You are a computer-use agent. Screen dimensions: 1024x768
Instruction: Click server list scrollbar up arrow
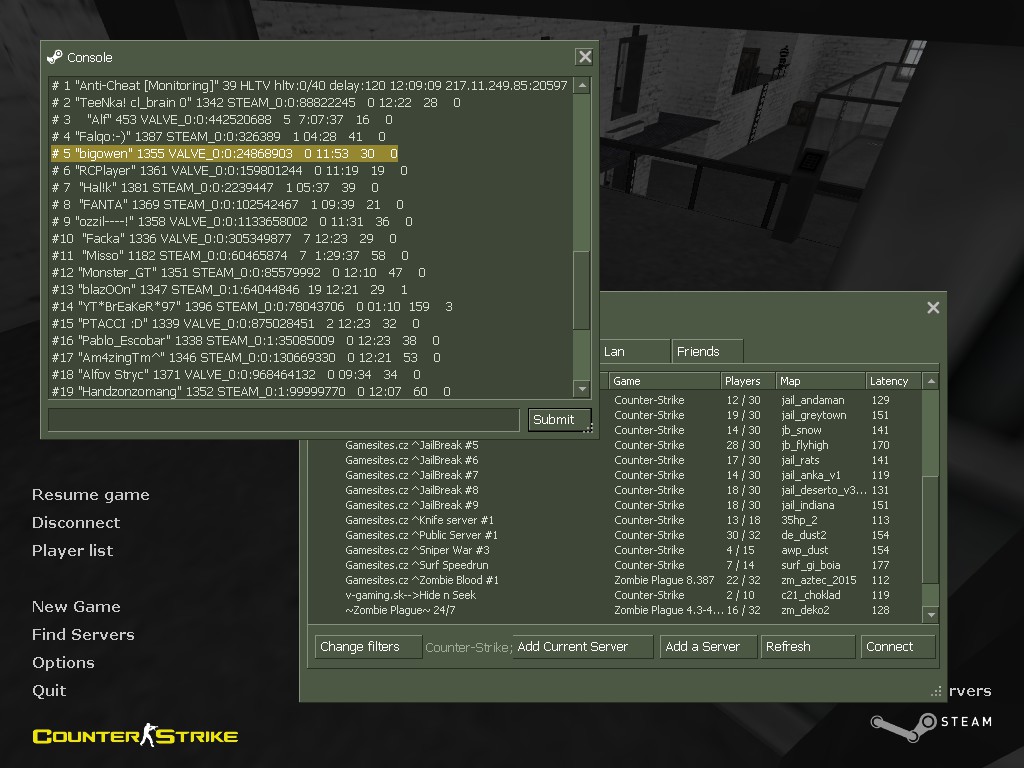pyautogui.click(x=931, y=381)
